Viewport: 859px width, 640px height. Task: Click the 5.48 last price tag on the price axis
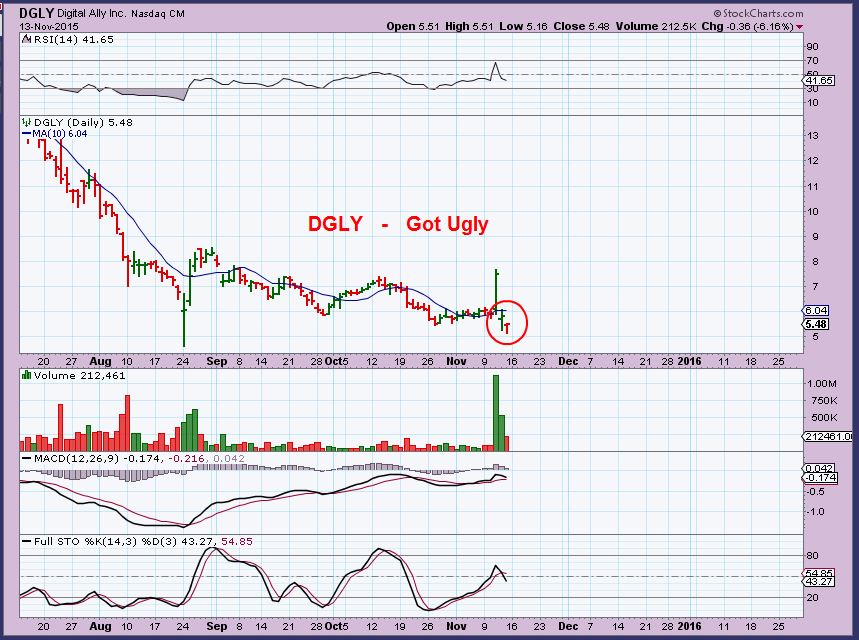point(815,324)
